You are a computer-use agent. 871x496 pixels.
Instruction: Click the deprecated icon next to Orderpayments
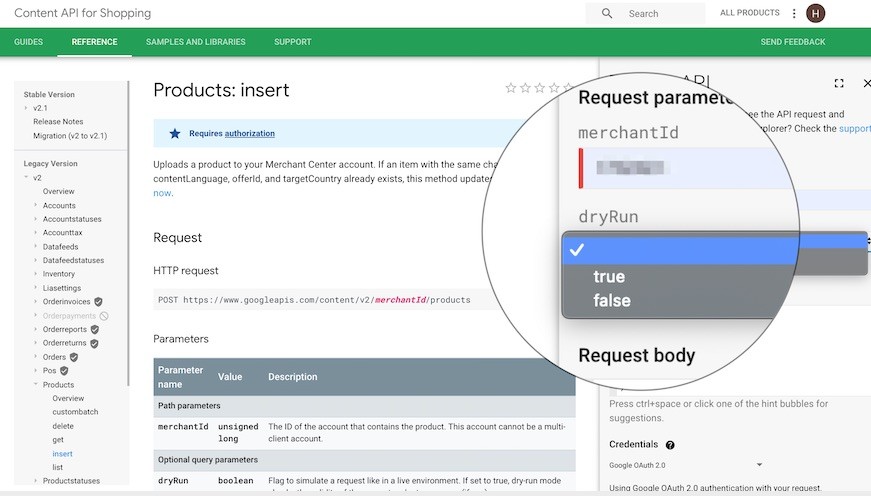coord(104,315)
